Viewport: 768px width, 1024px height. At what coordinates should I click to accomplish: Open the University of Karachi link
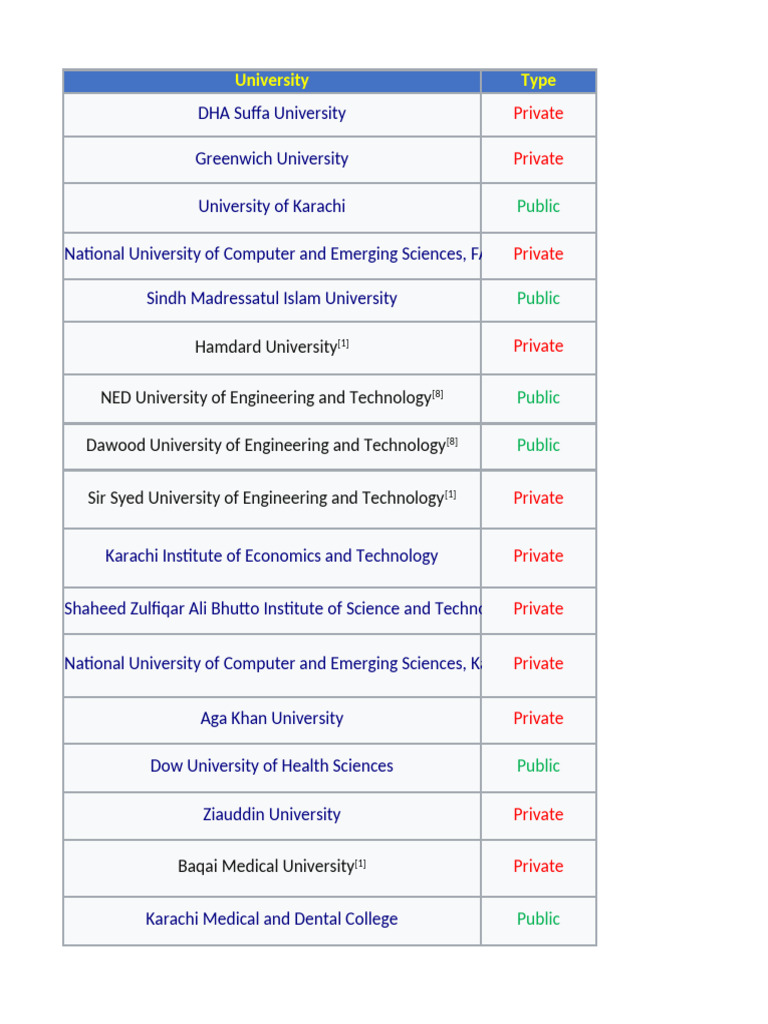pos(271,206)
